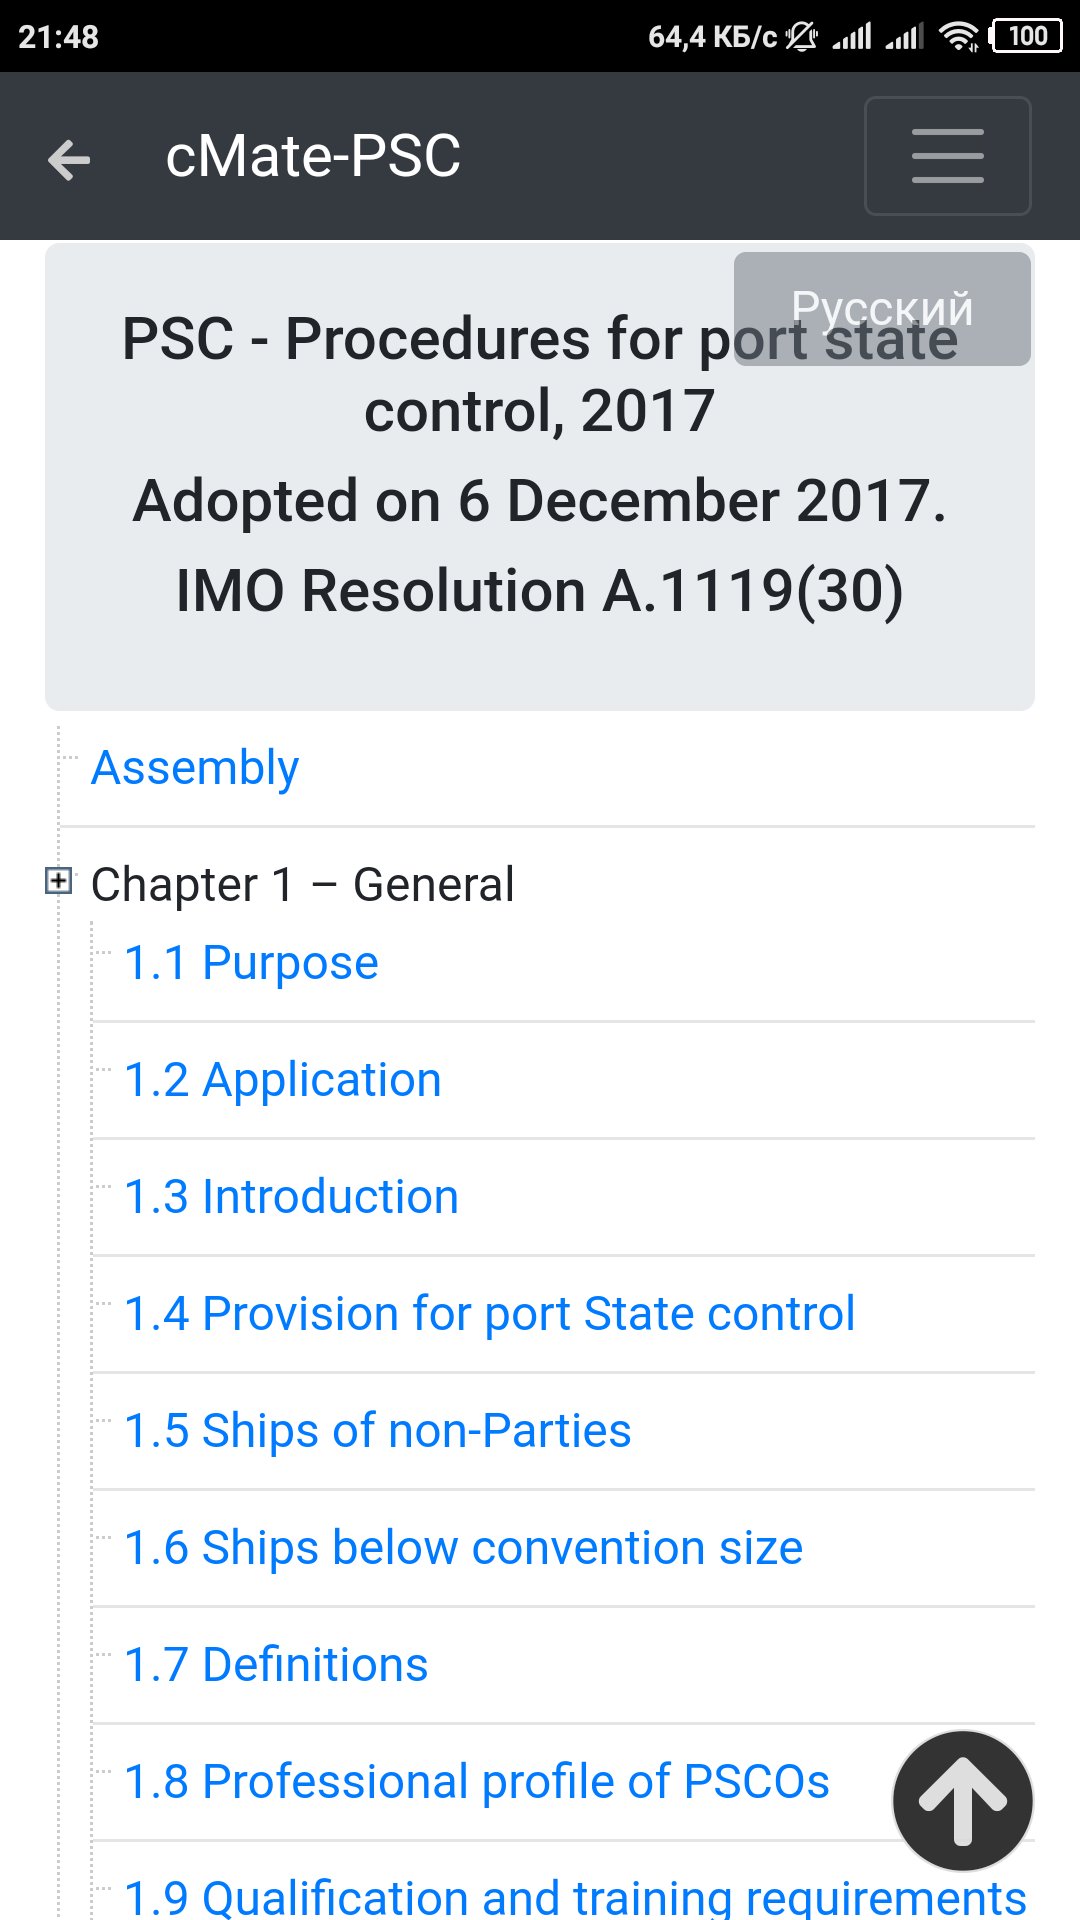
Task: Select Chapter 1 – General heading
Action: click(302, 885)
